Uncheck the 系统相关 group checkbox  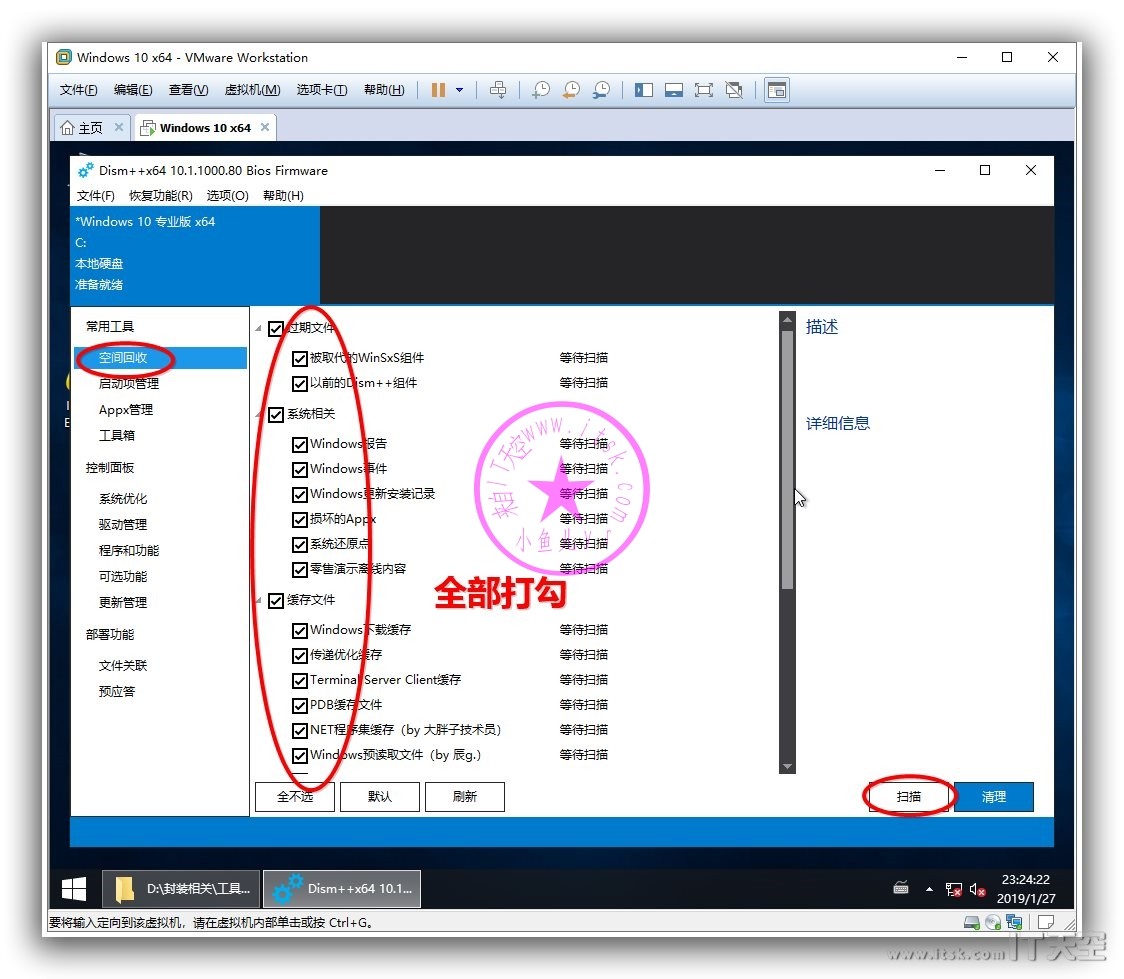[x=276, y=414]
